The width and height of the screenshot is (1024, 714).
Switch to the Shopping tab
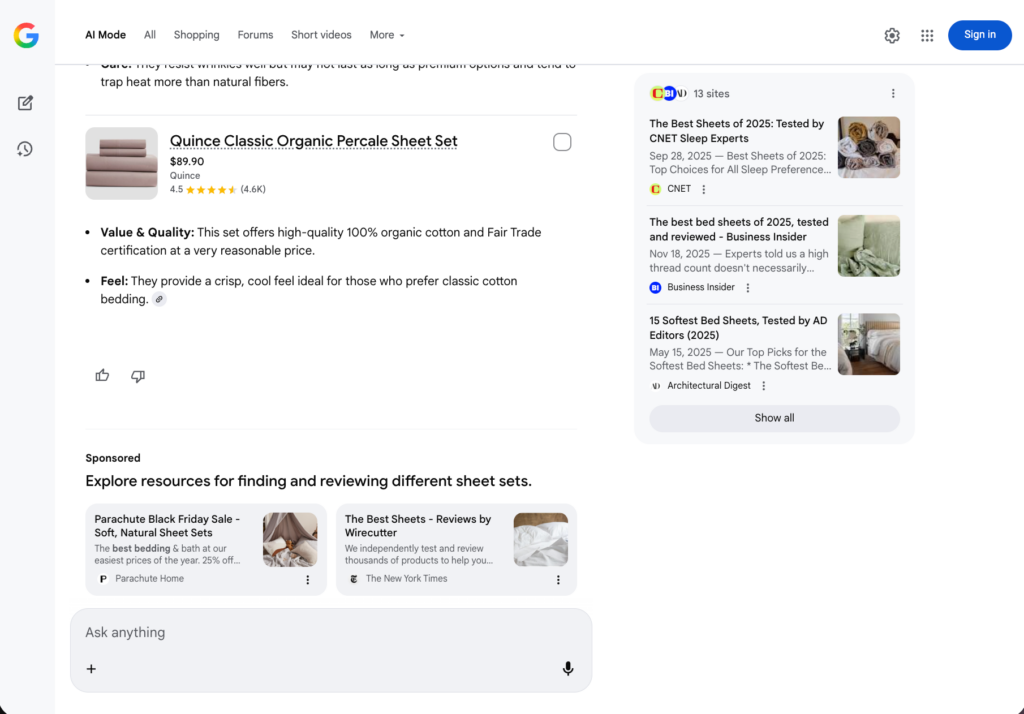click(197, 35)
